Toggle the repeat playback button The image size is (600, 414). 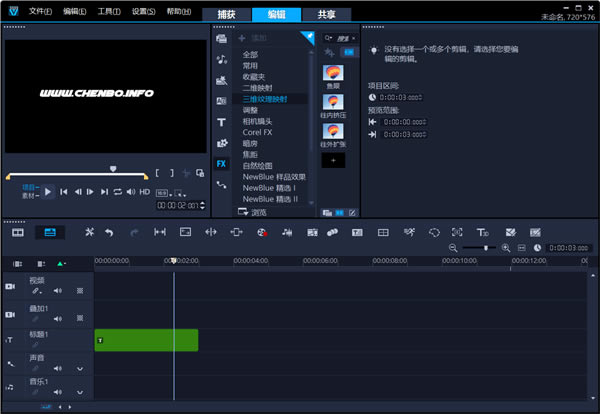(117, 191)
